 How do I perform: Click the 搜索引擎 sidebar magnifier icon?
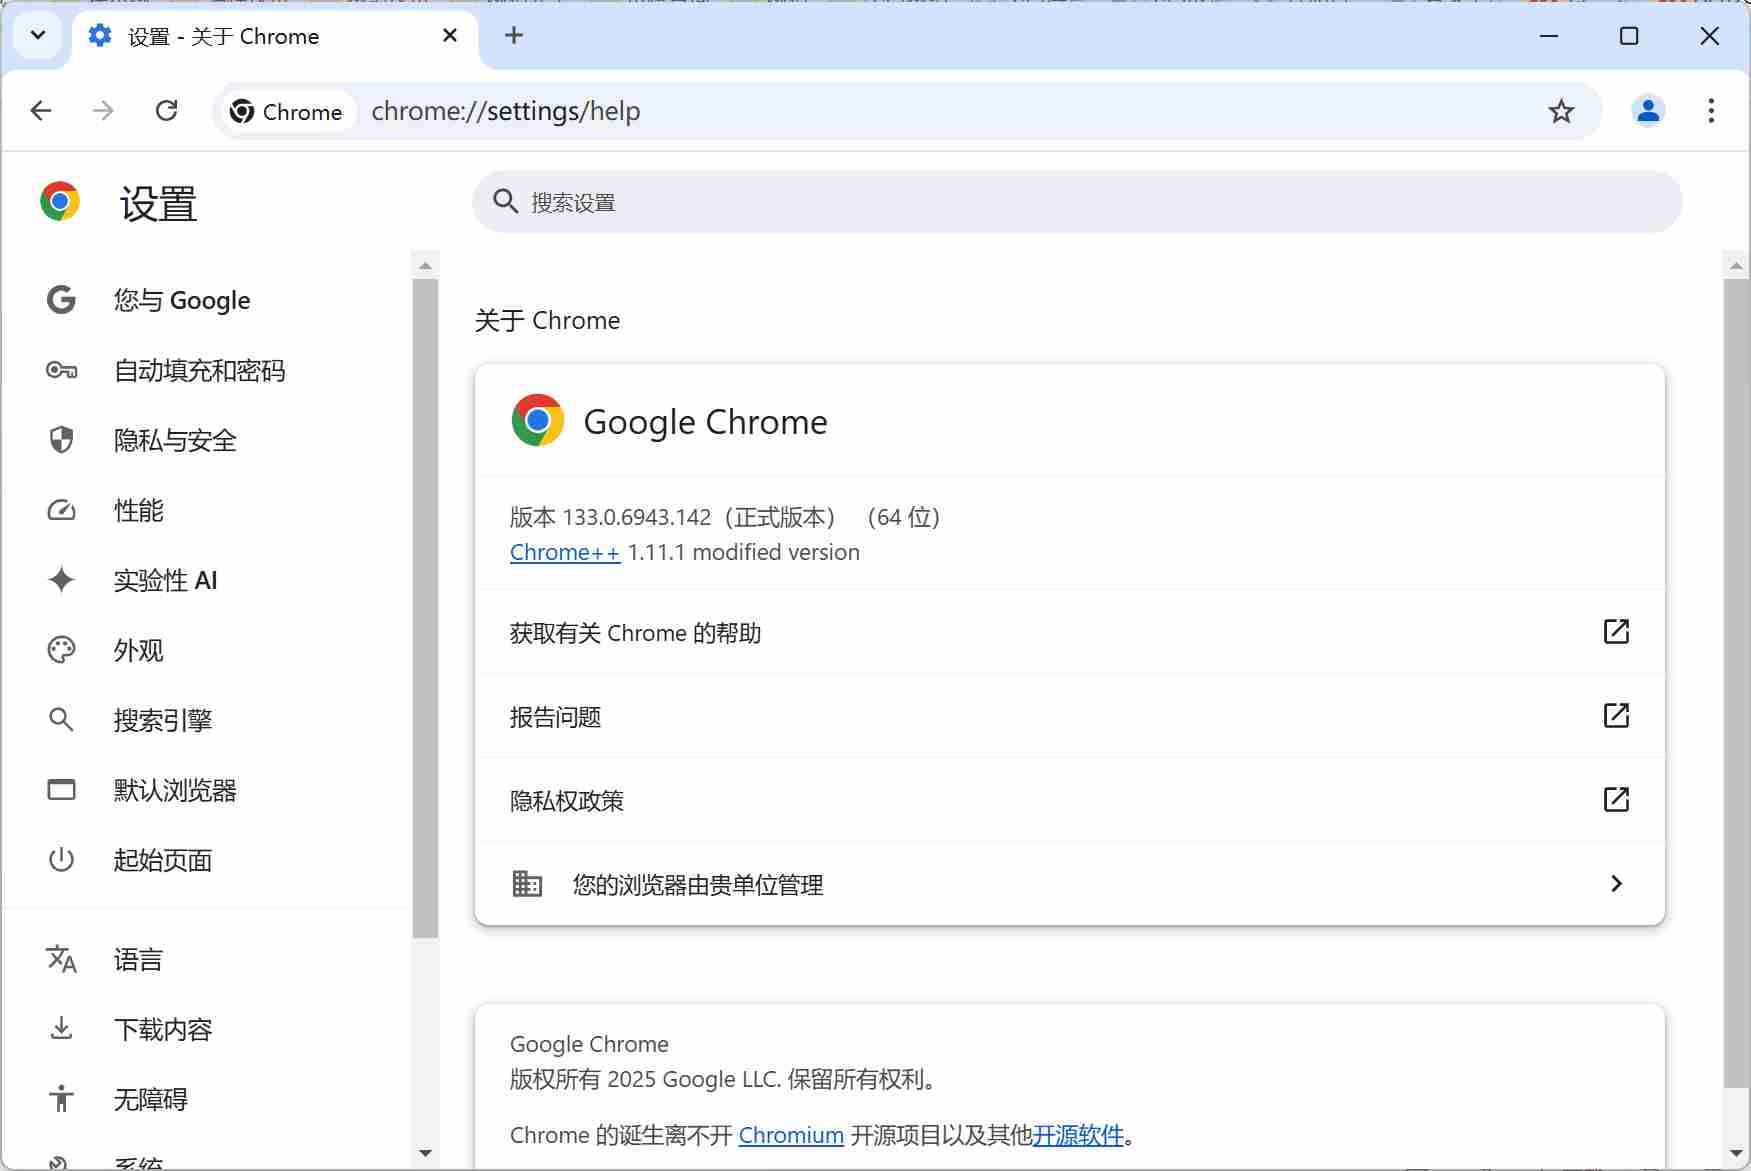[x=61, y=720]
